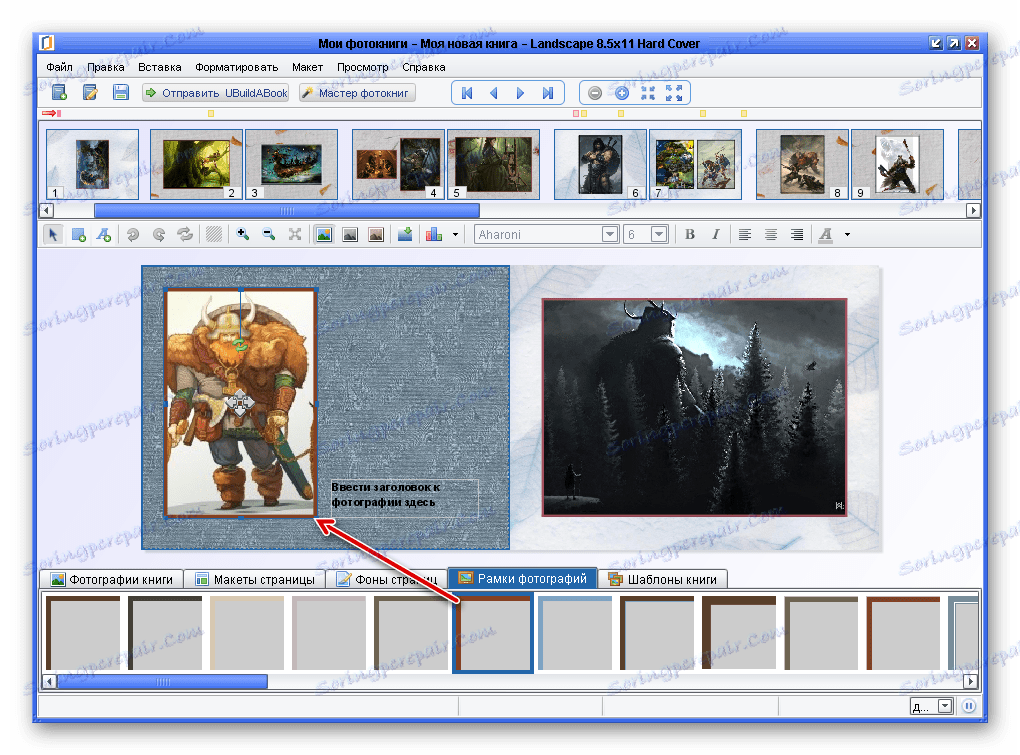This screenshot has width=1020, height=755.
Task: Click the add text box tool
Action: (x=104, y=235)
